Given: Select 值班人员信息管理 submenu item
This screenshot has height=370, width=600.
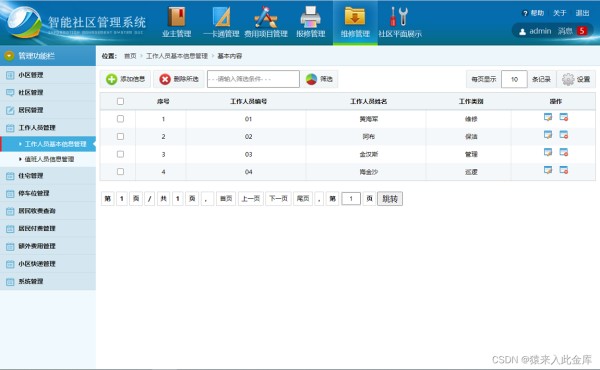Looking at the screenshot, I should coord(48,159).
